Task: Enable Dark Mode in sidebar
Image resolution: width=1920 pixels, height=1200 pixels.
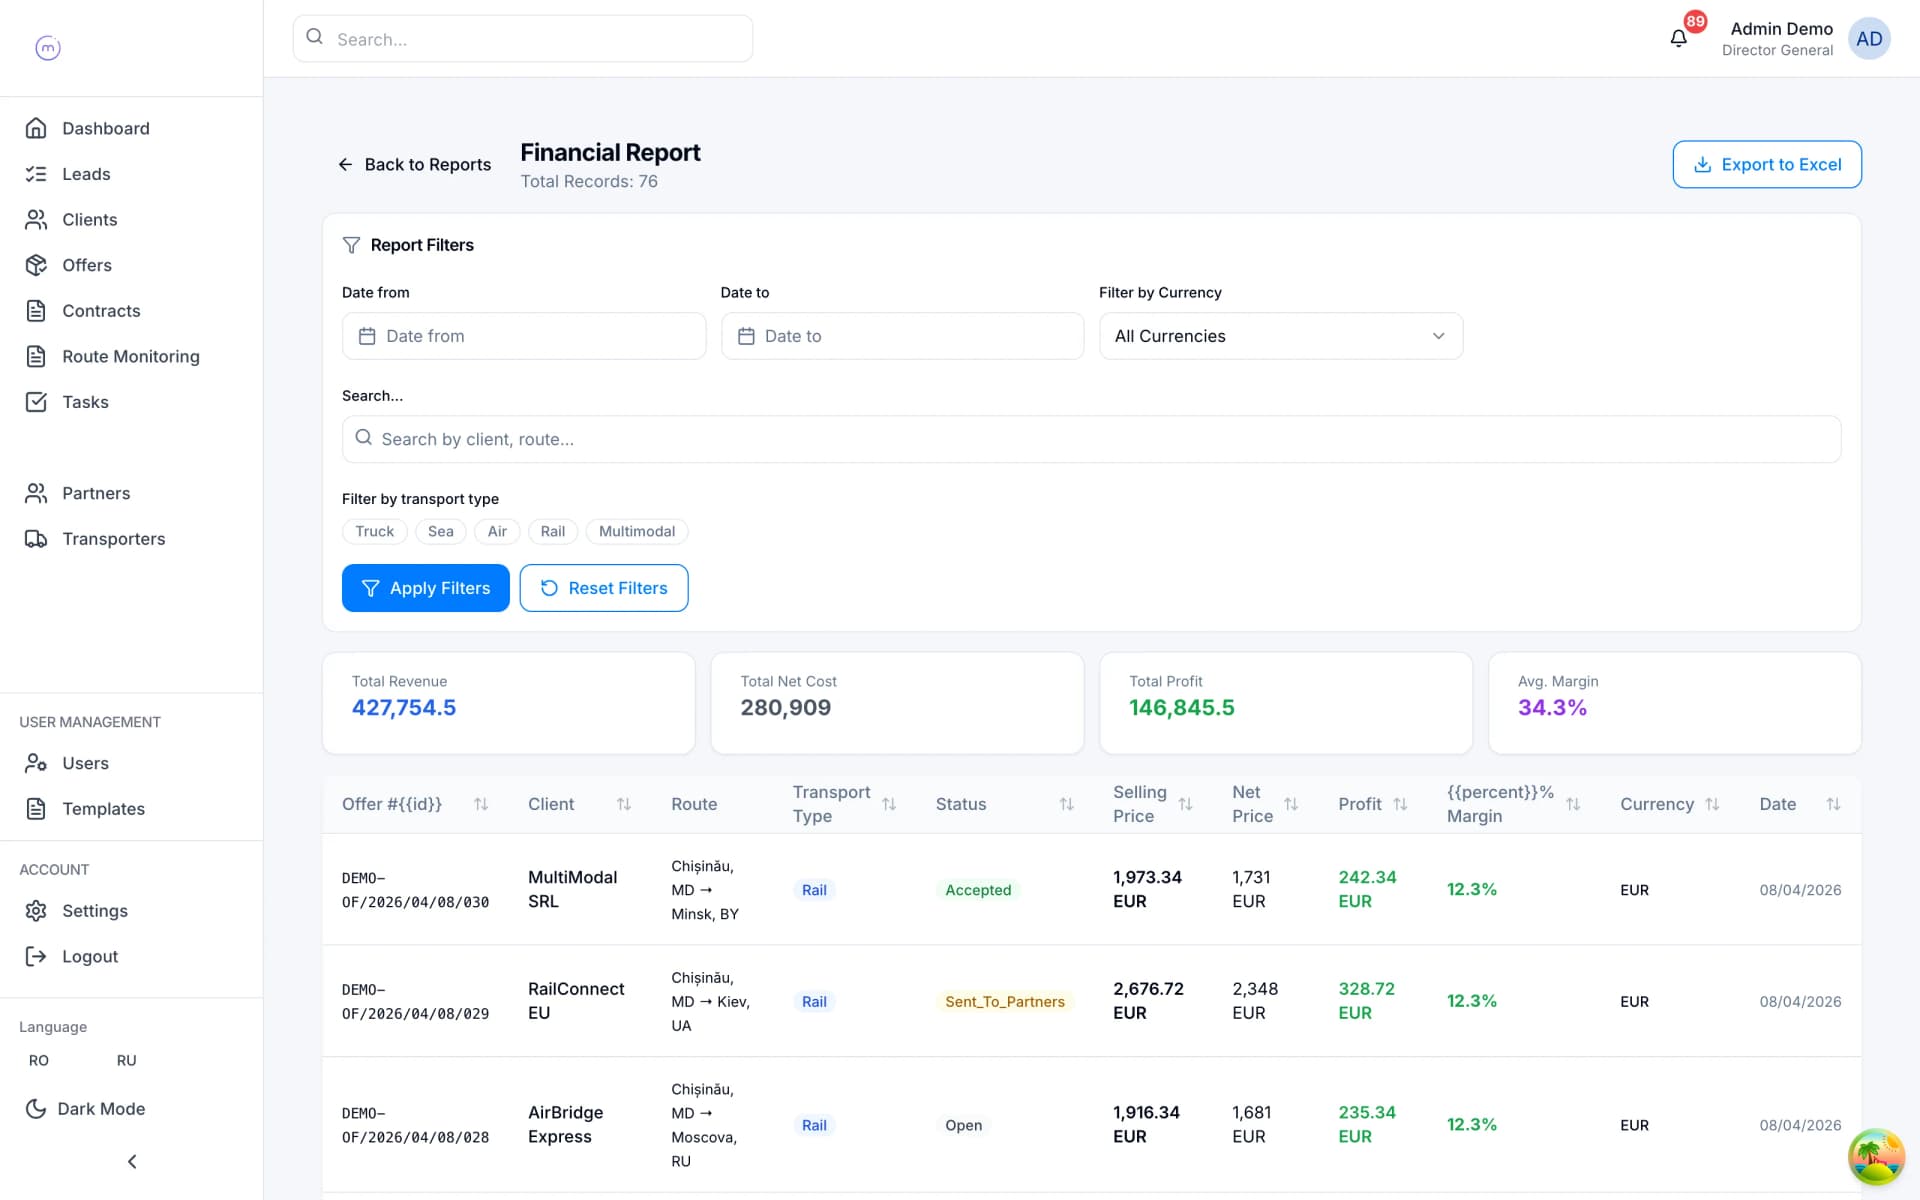Action: 85,1108
